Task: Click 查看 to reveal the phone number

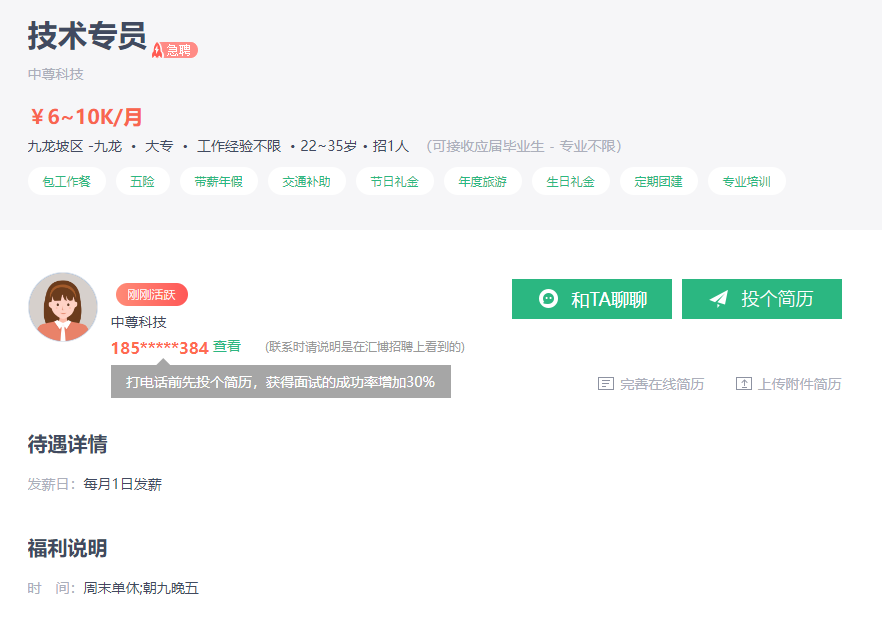Action: click(227, 346)
